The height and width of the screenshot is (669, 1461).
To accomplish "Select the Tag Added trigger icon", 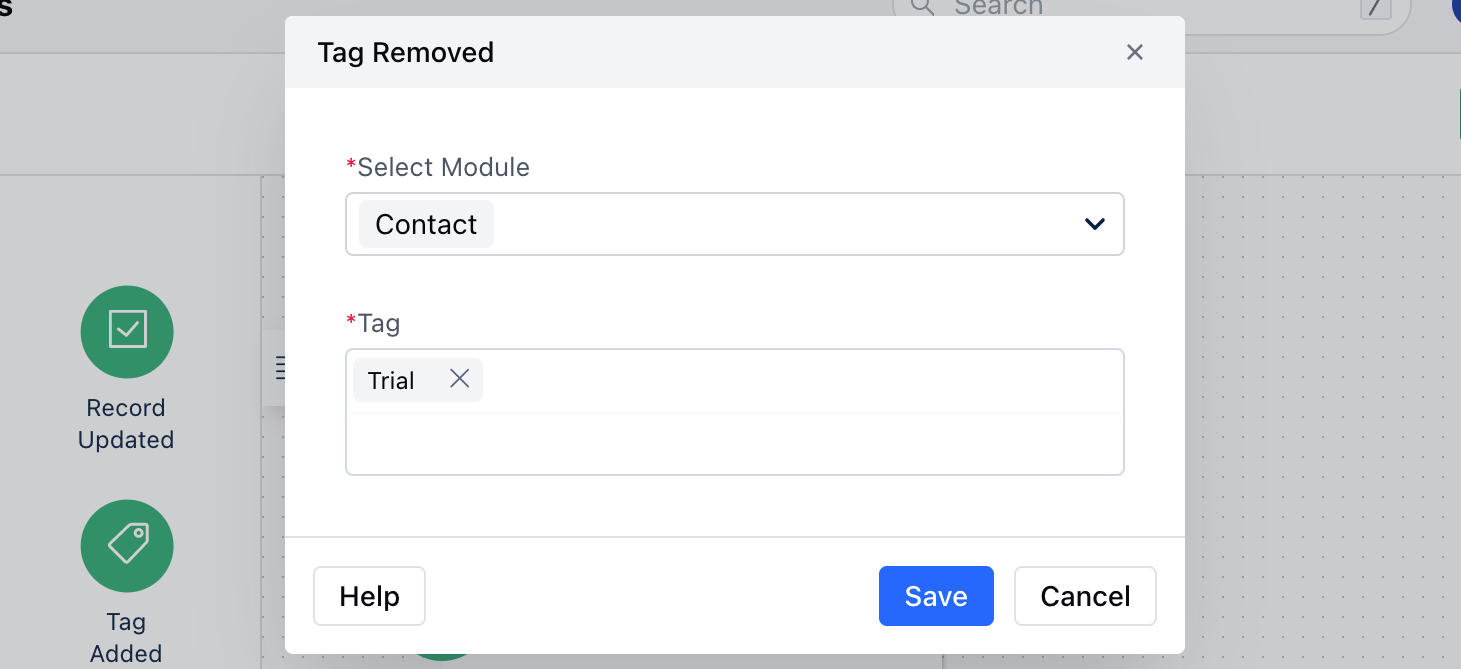I will pos(127,546).
